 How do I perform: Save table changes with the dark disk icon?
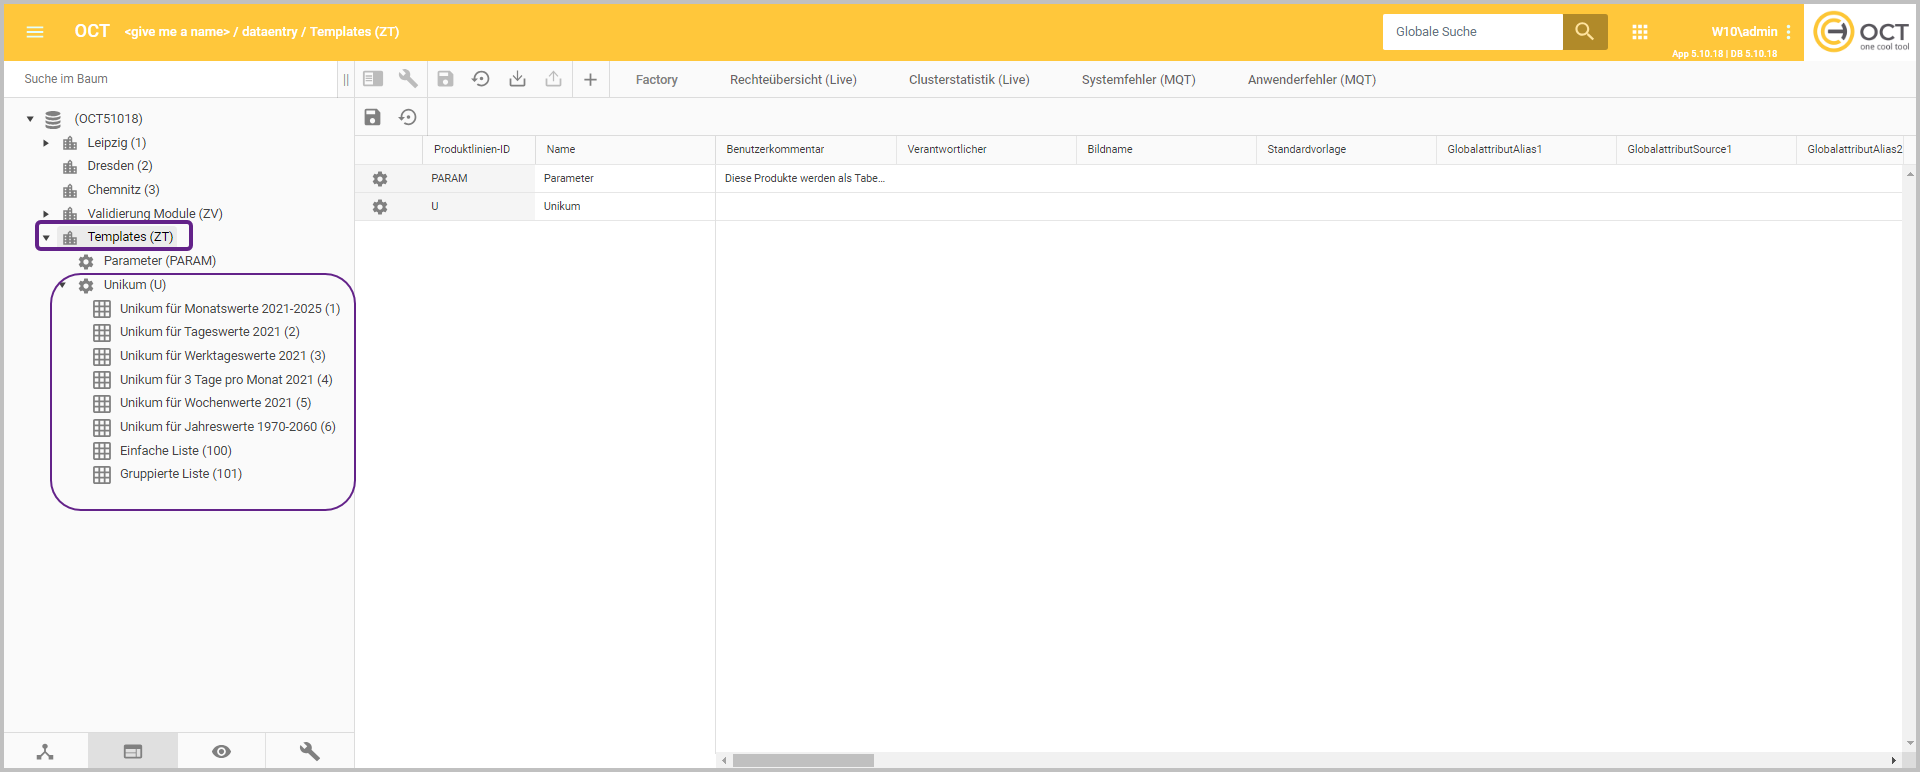click(x=372, y=117)
